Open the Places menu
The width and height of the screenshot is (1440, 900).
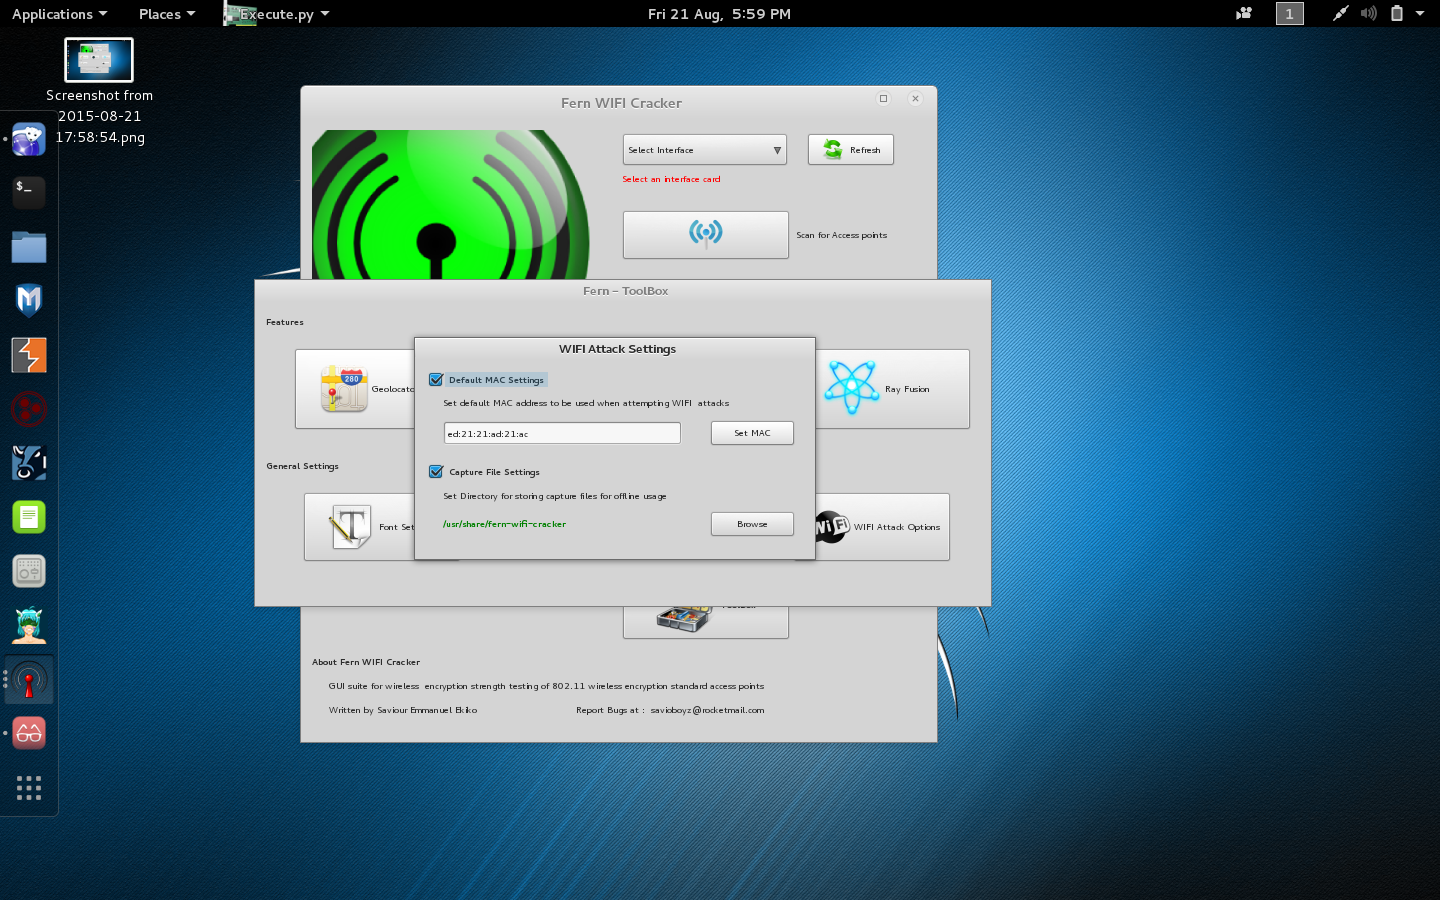pos(166,14)
